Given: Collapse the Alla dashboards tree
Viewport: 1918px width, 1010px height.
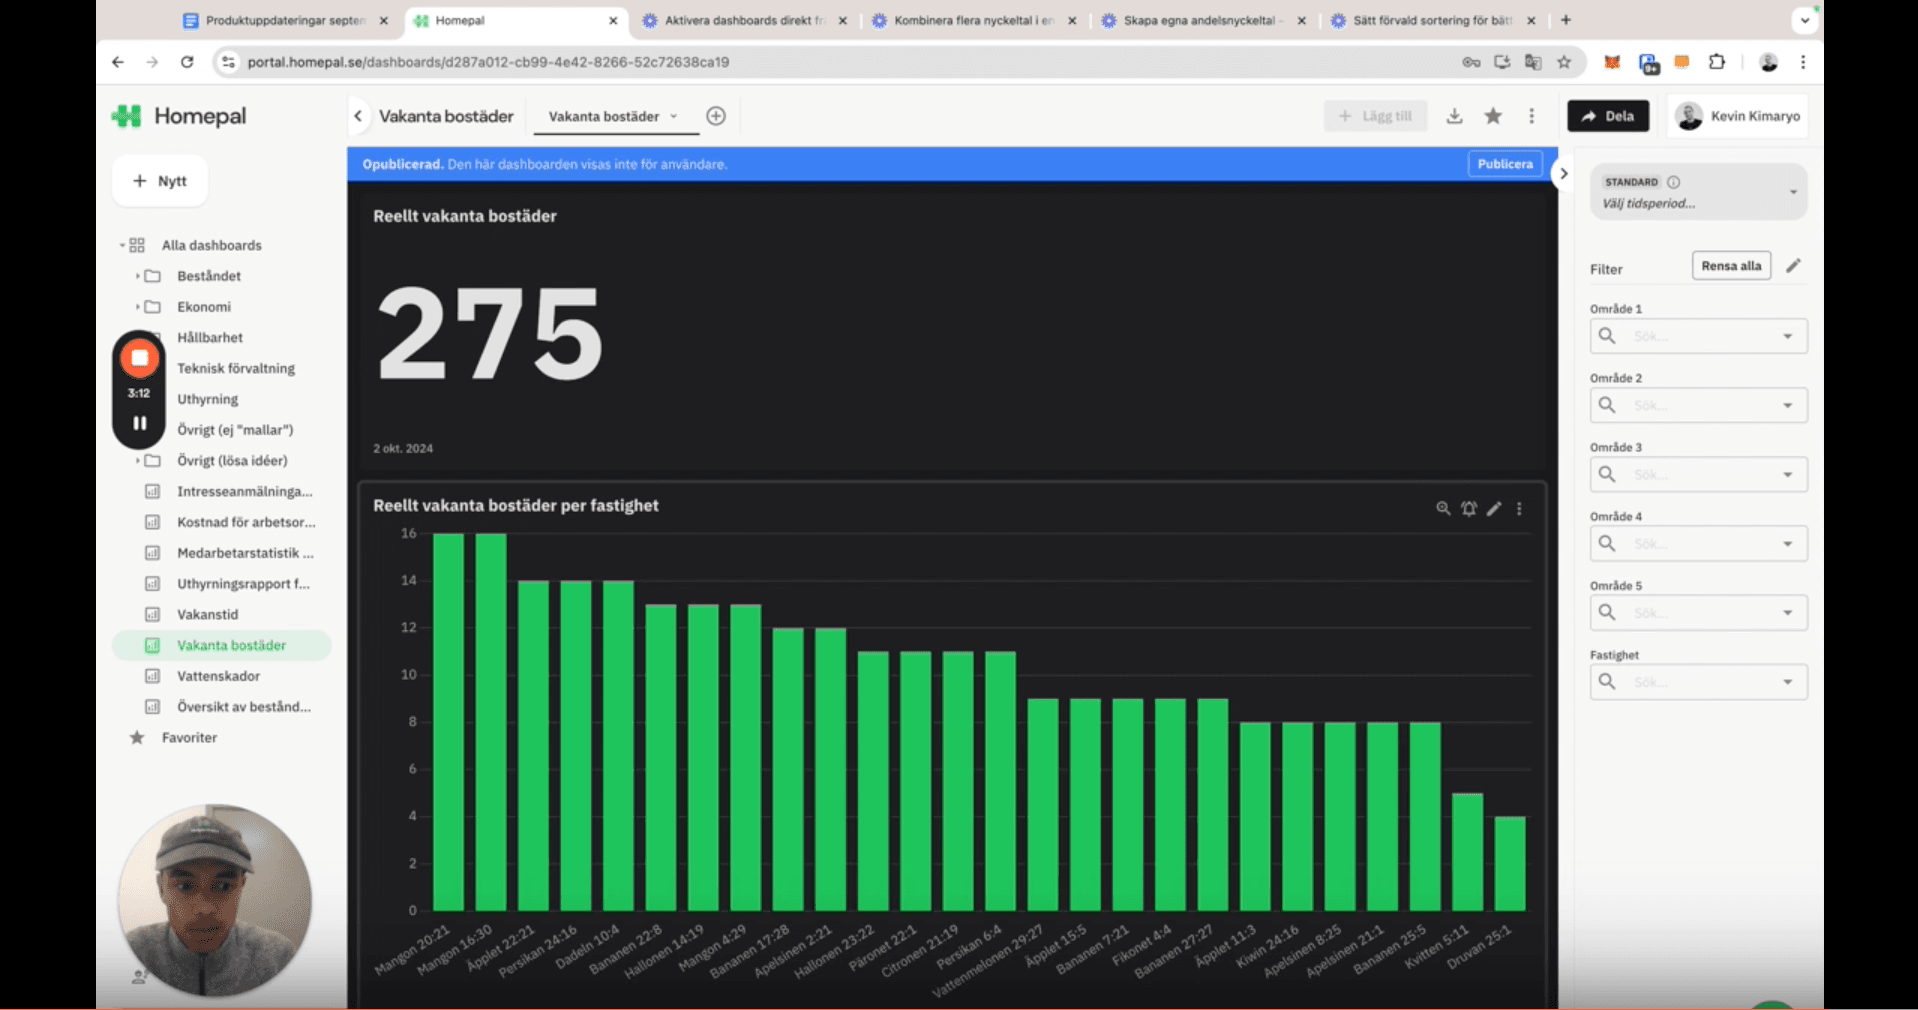Looking at the screenshot, I should coord(122,245).
